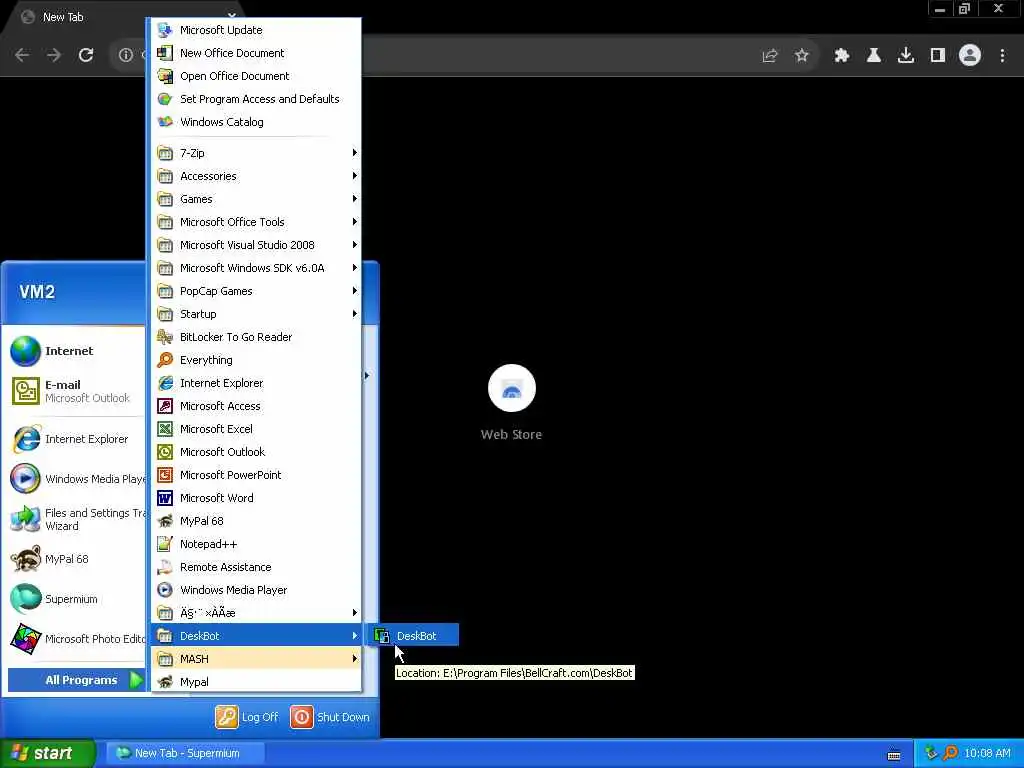Click Windows Media Player icon in left pane
This screenshot has width=1024, height=768.
point(25,479)
